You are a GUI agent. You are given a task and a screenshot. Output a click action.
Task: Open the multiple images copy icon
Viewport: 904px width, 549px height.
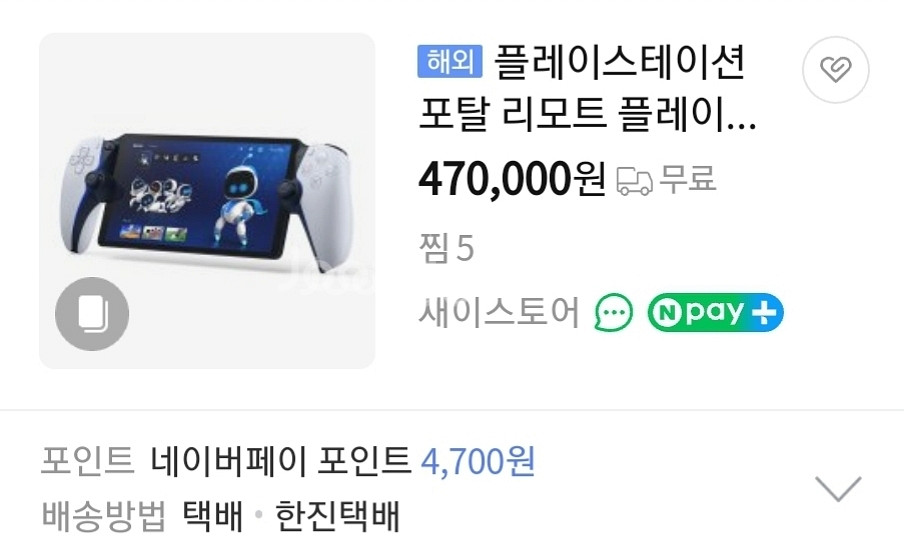pyautogui.click(x=92, y=314)
